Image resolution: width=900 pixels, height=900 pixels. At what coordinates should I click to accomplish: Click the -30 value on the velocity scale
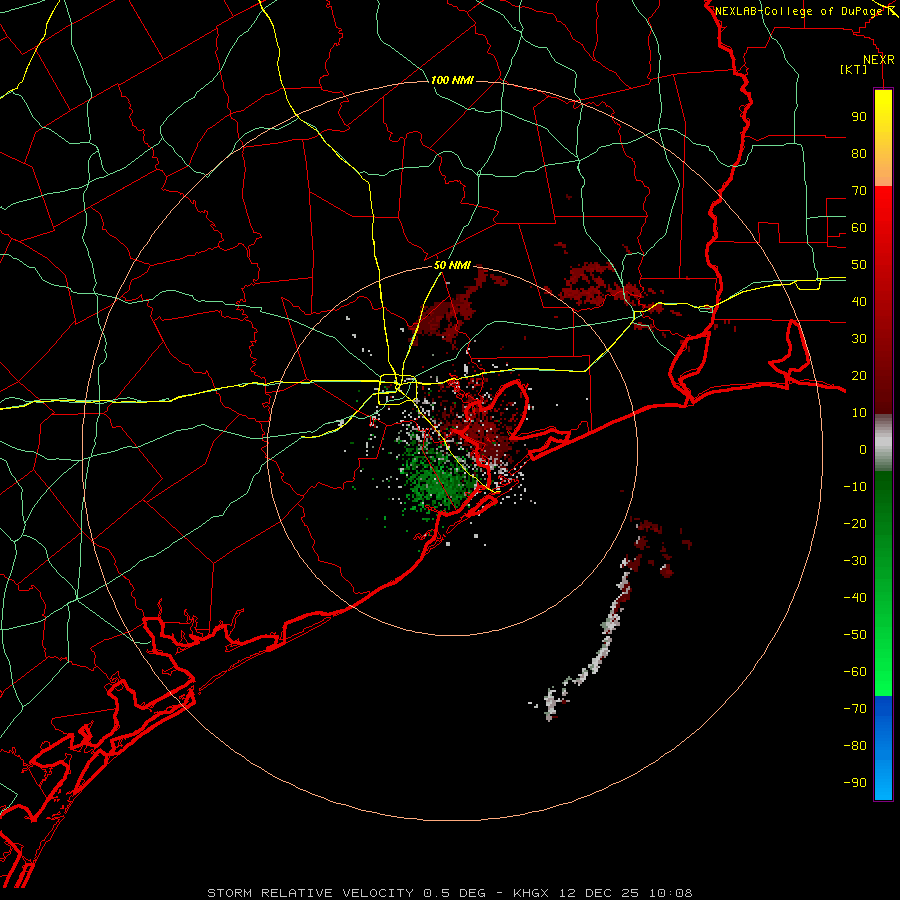[x=855, y=561]
